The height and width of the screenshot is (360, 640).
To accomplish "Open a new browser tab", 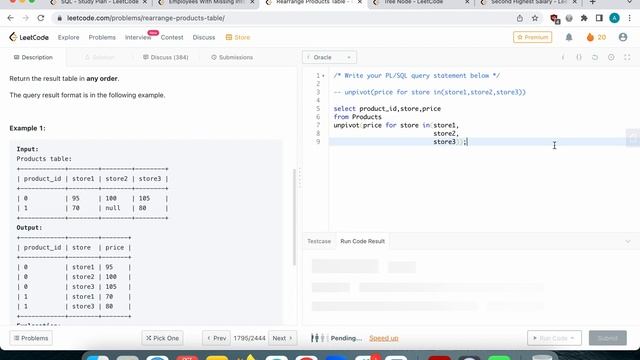I will click(x=593, y=2).
